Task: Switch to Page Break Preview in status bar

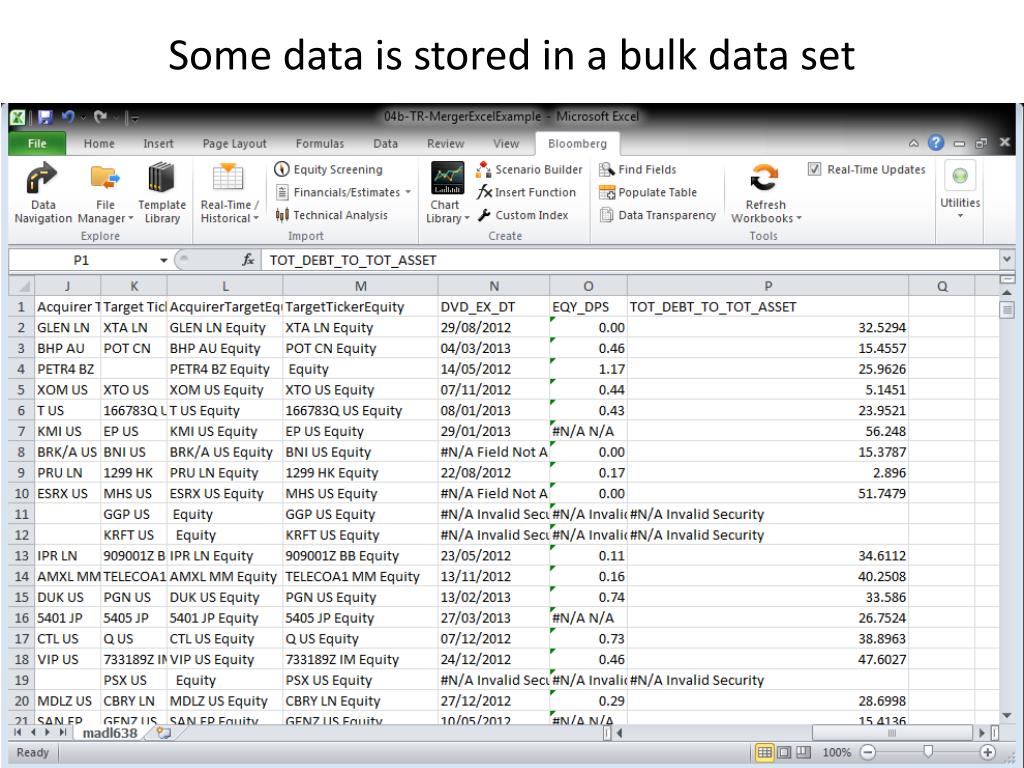Action: point(803,752)
